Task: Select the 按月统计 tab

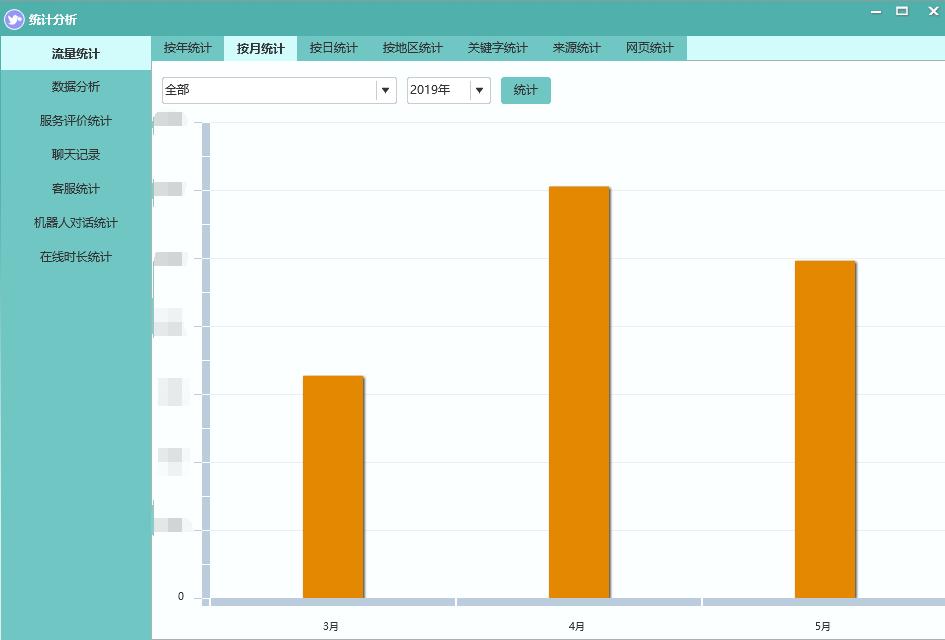Action: click(260, 48)
